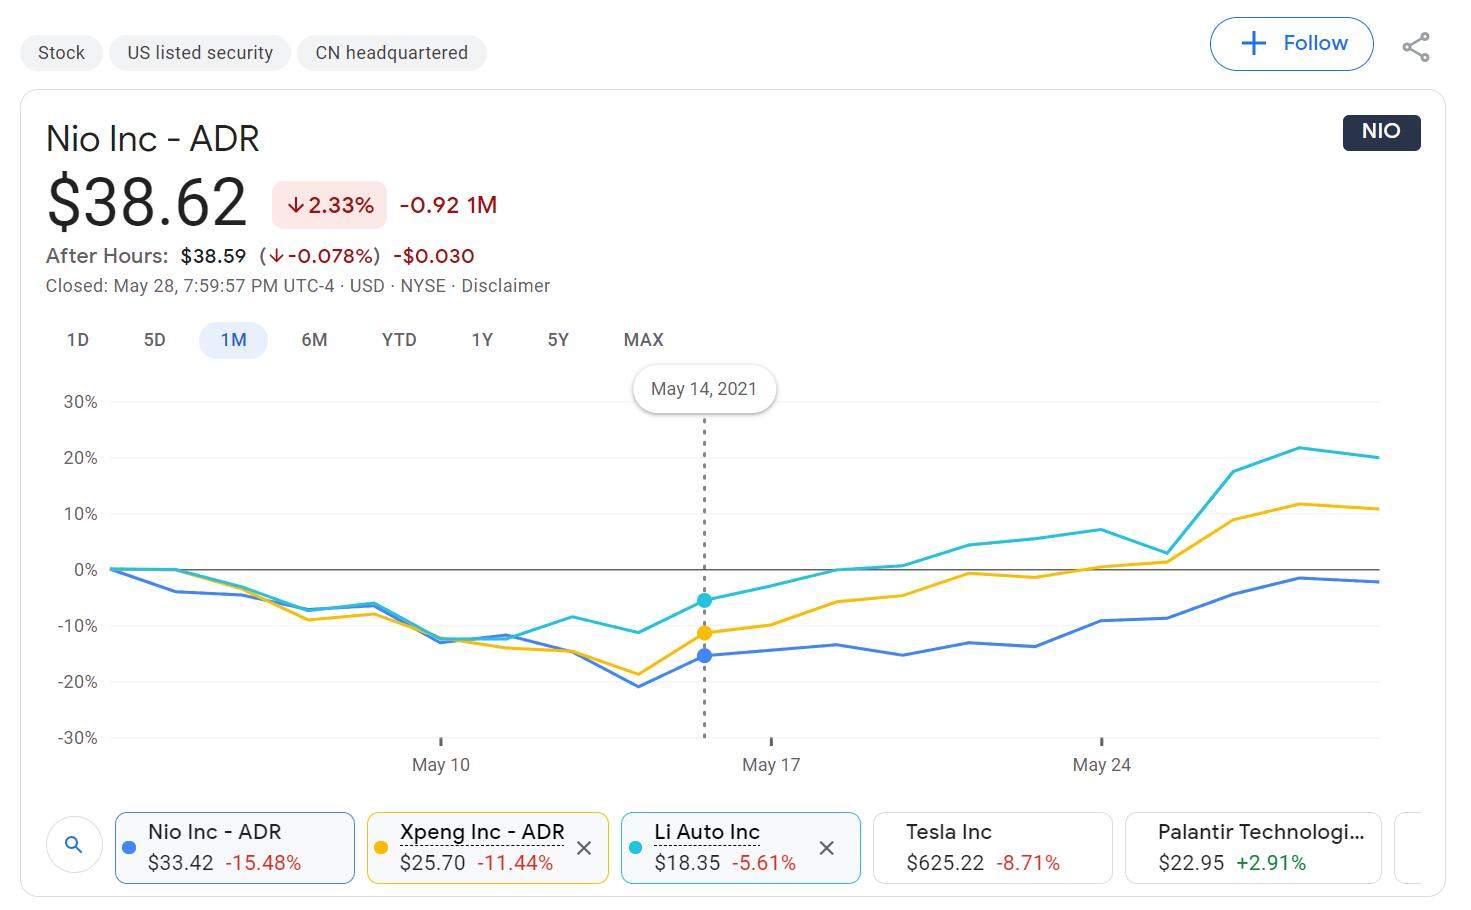This screenshot has width=1471, height=910.
Task: Remove Li Auto Inc comparison with X
Action: tap(826, 848)
